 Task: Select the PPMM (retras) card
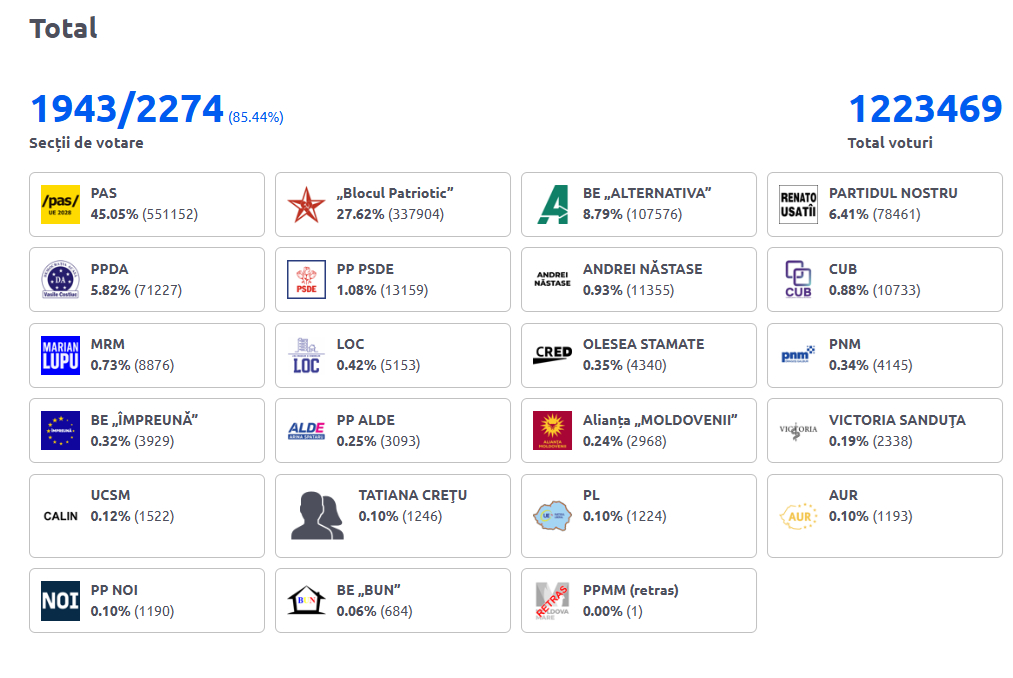[x=638, y=601]
